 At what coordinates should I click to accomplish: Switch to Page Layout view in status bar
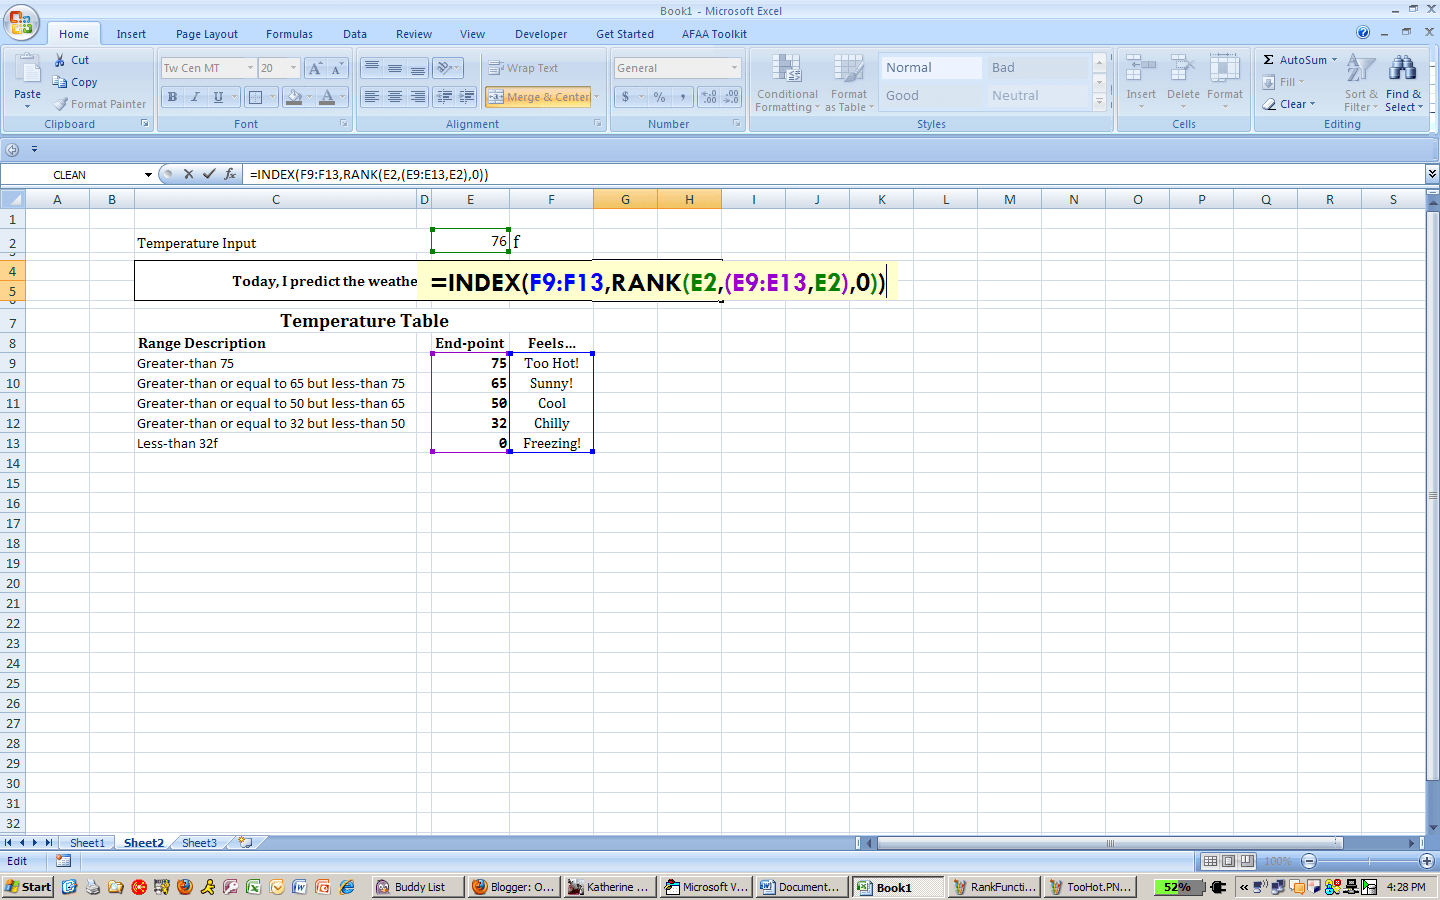coord(1228,861)
